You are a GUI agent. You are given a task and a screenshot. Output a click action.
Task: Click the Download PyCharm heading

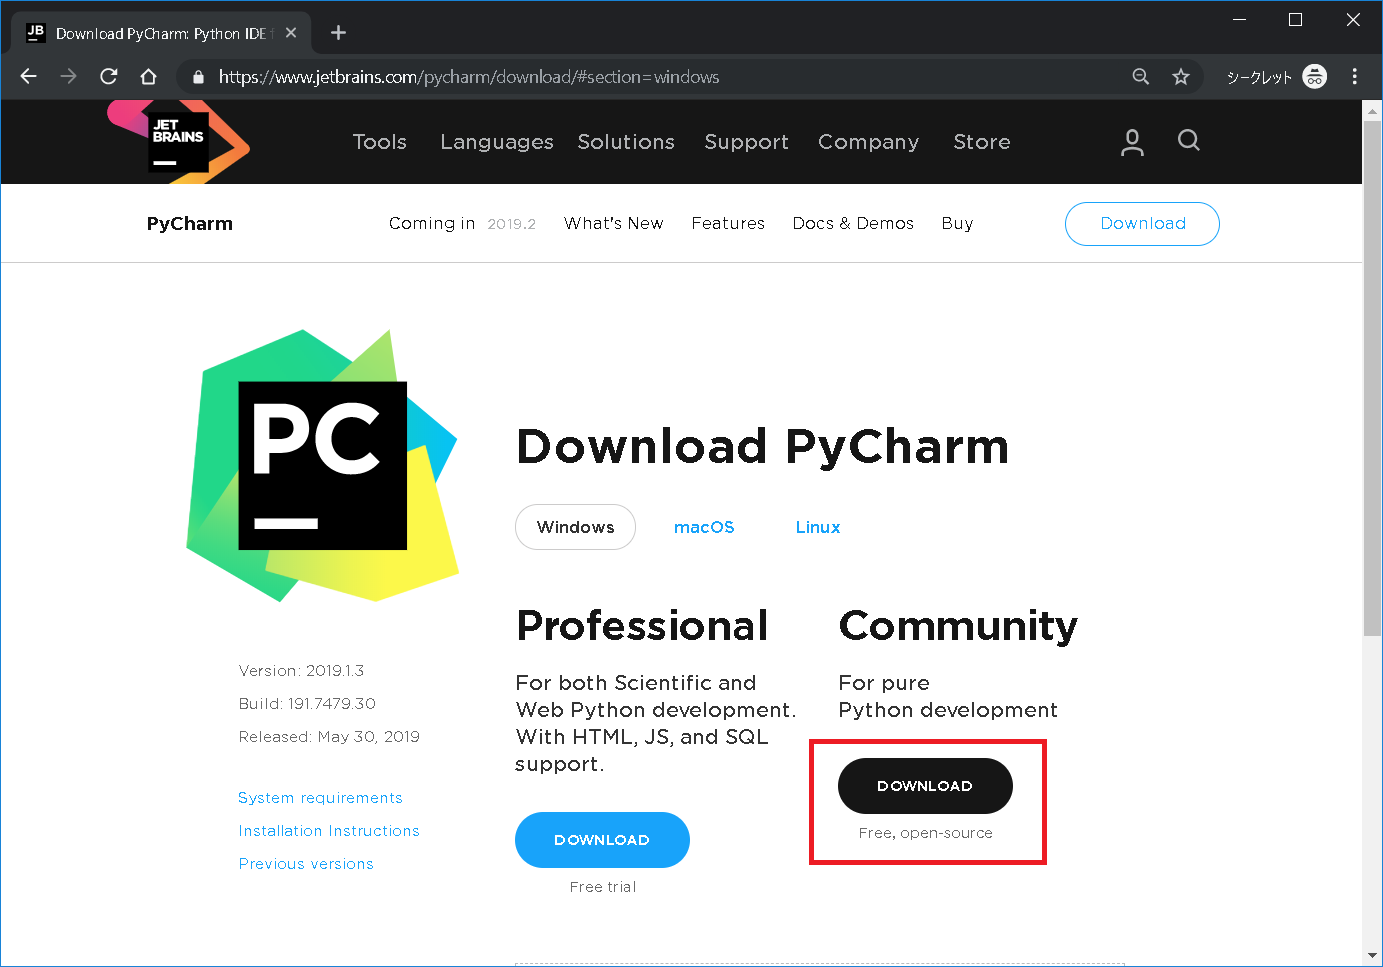tap(763, 447)
